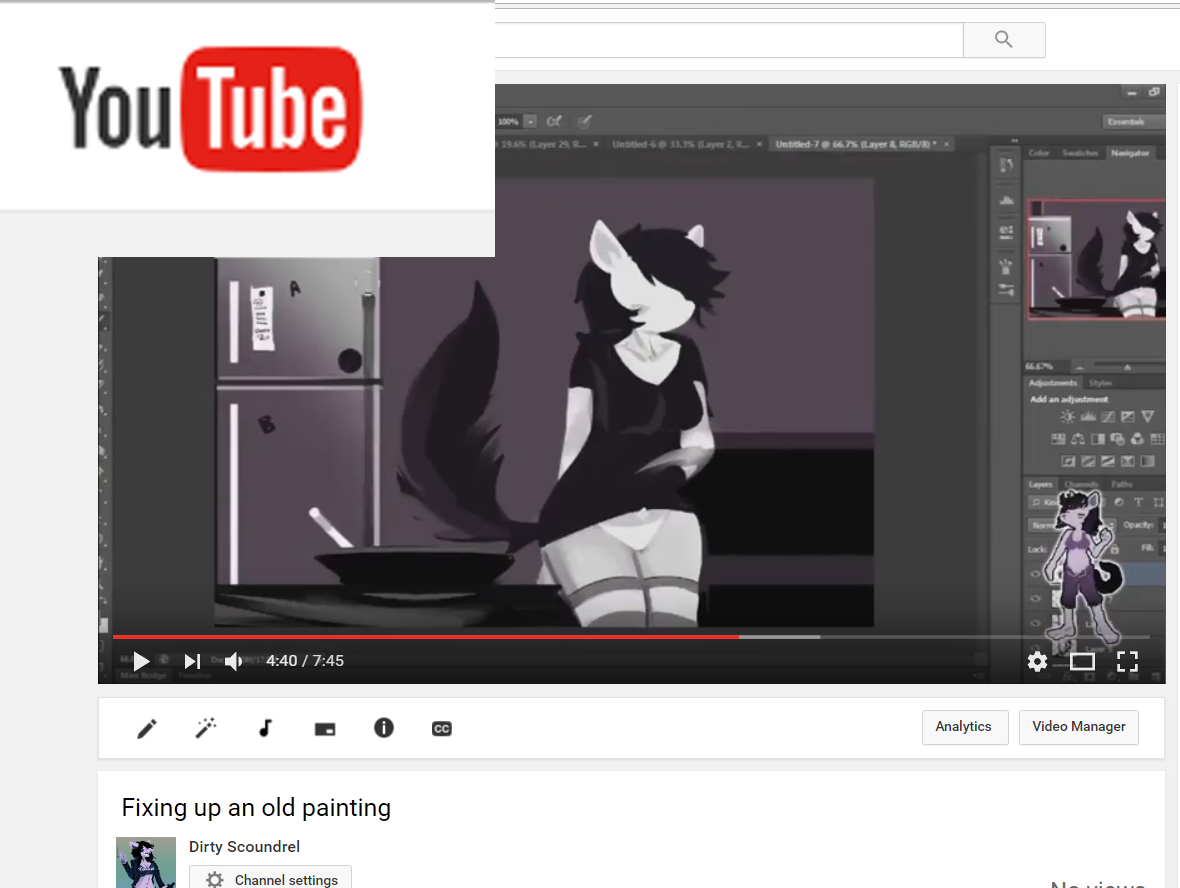Add a Color Balance adjustment
1180x888 pixels.
coord(1078,439)
